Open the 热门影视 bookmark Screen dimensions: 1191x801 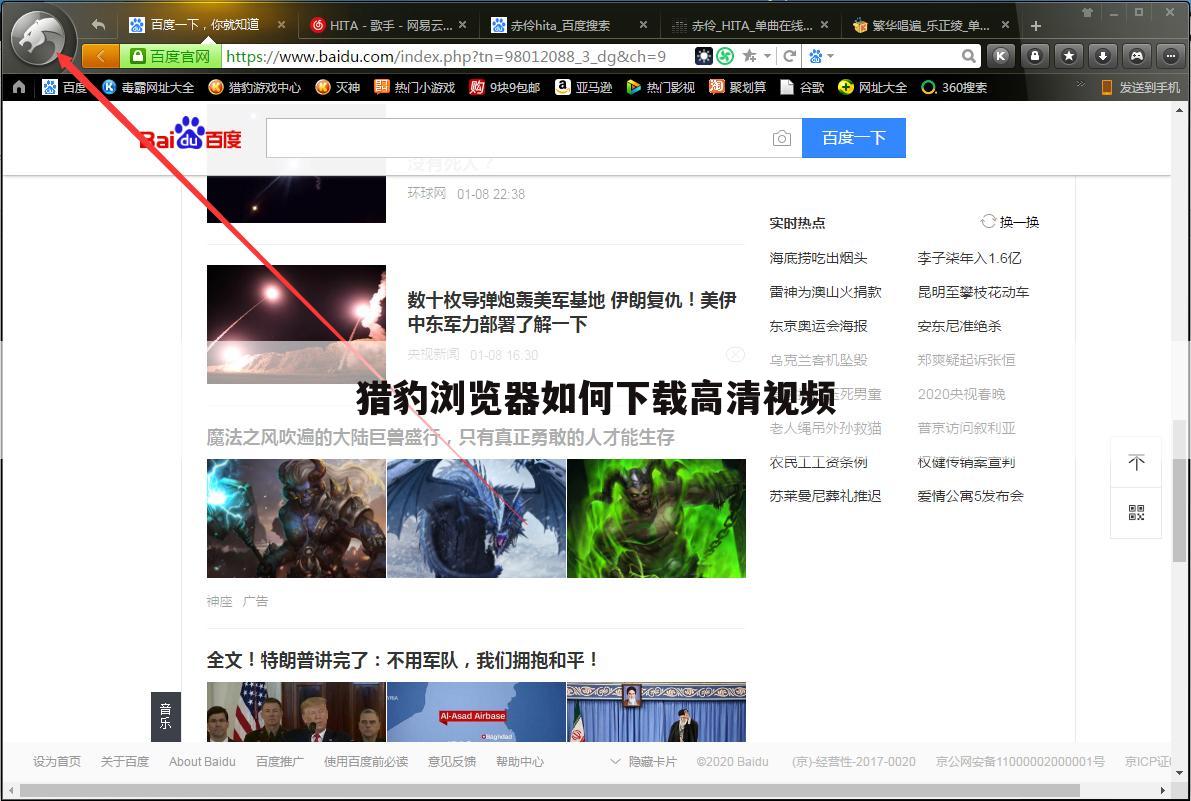660,87
